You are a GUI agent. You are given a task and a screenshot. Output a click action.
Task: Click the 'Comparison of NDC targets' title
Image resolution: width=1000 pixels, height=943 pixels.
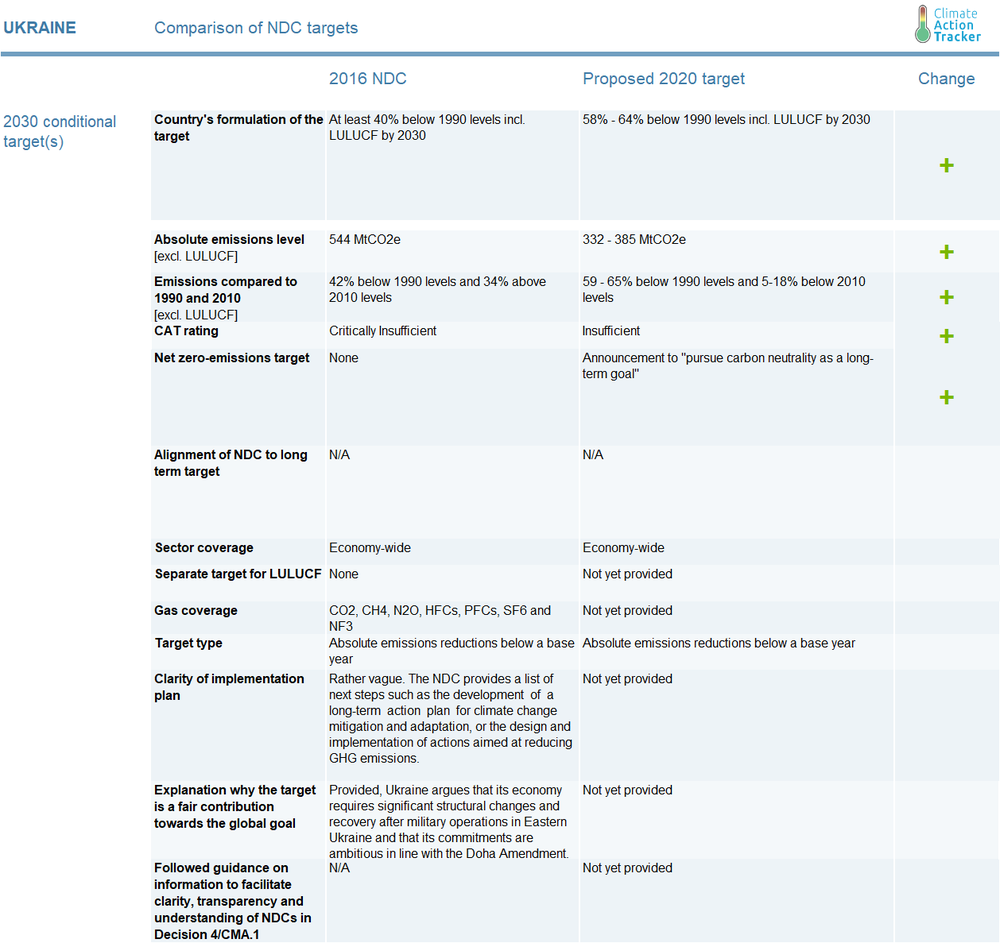coord(256,28)
